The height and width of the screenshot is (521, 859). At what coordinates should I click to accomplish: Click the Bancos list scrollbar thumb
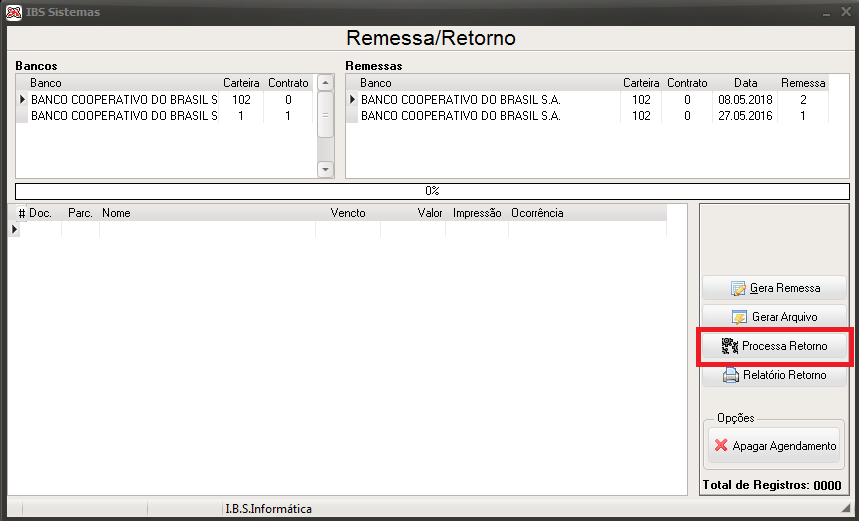[x=325, y=115]
